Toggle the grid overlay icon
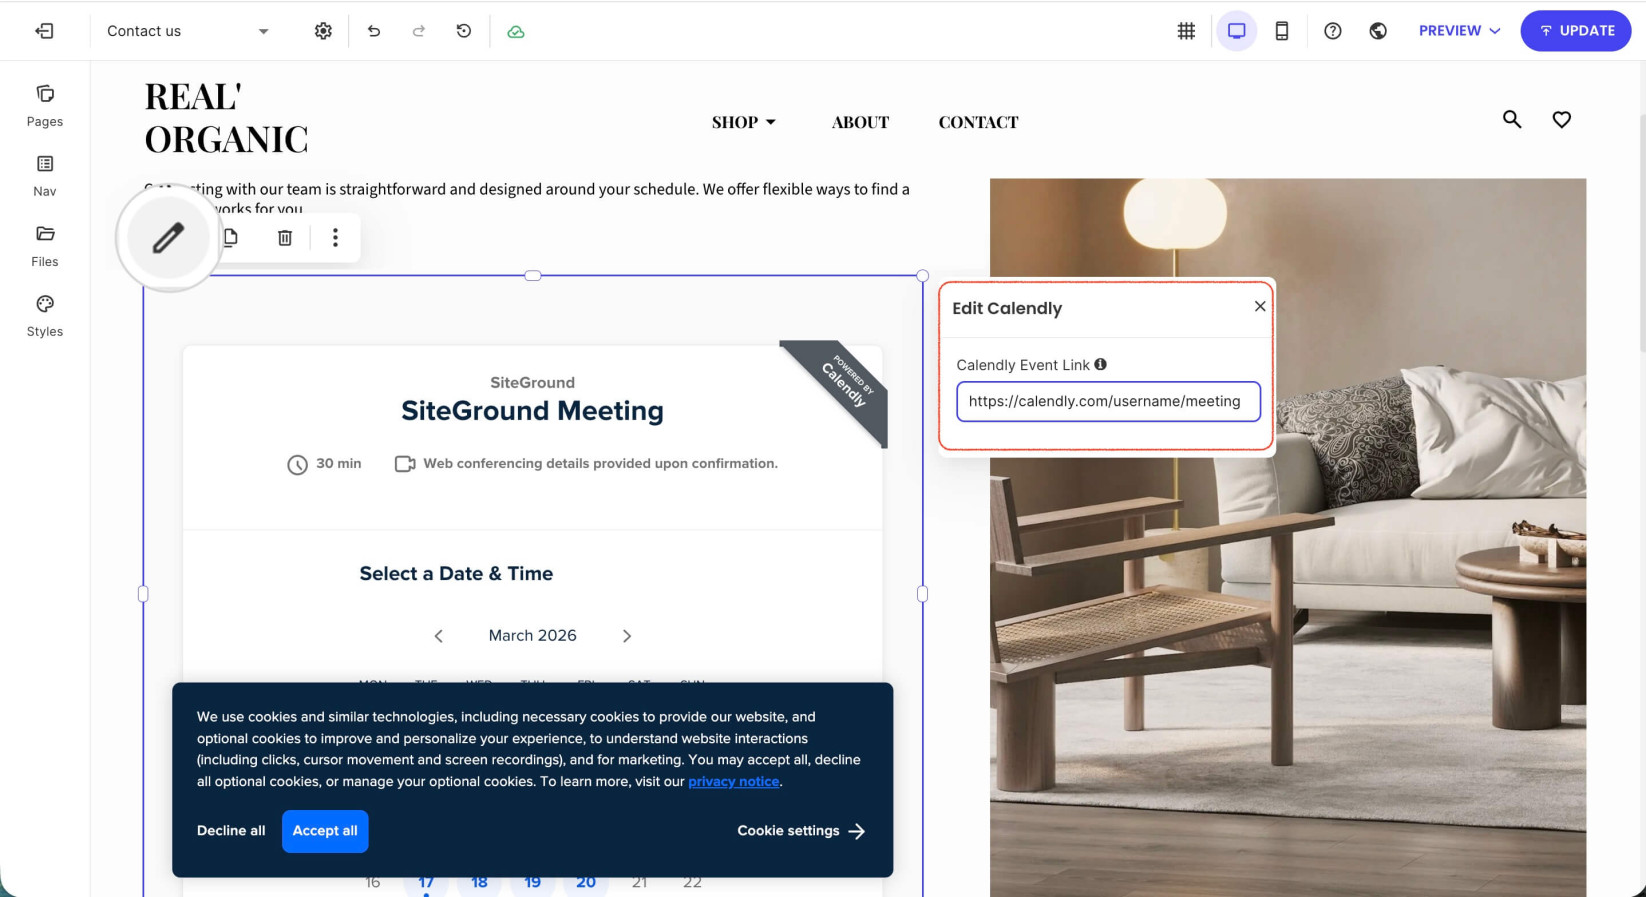 [1186, 31]
